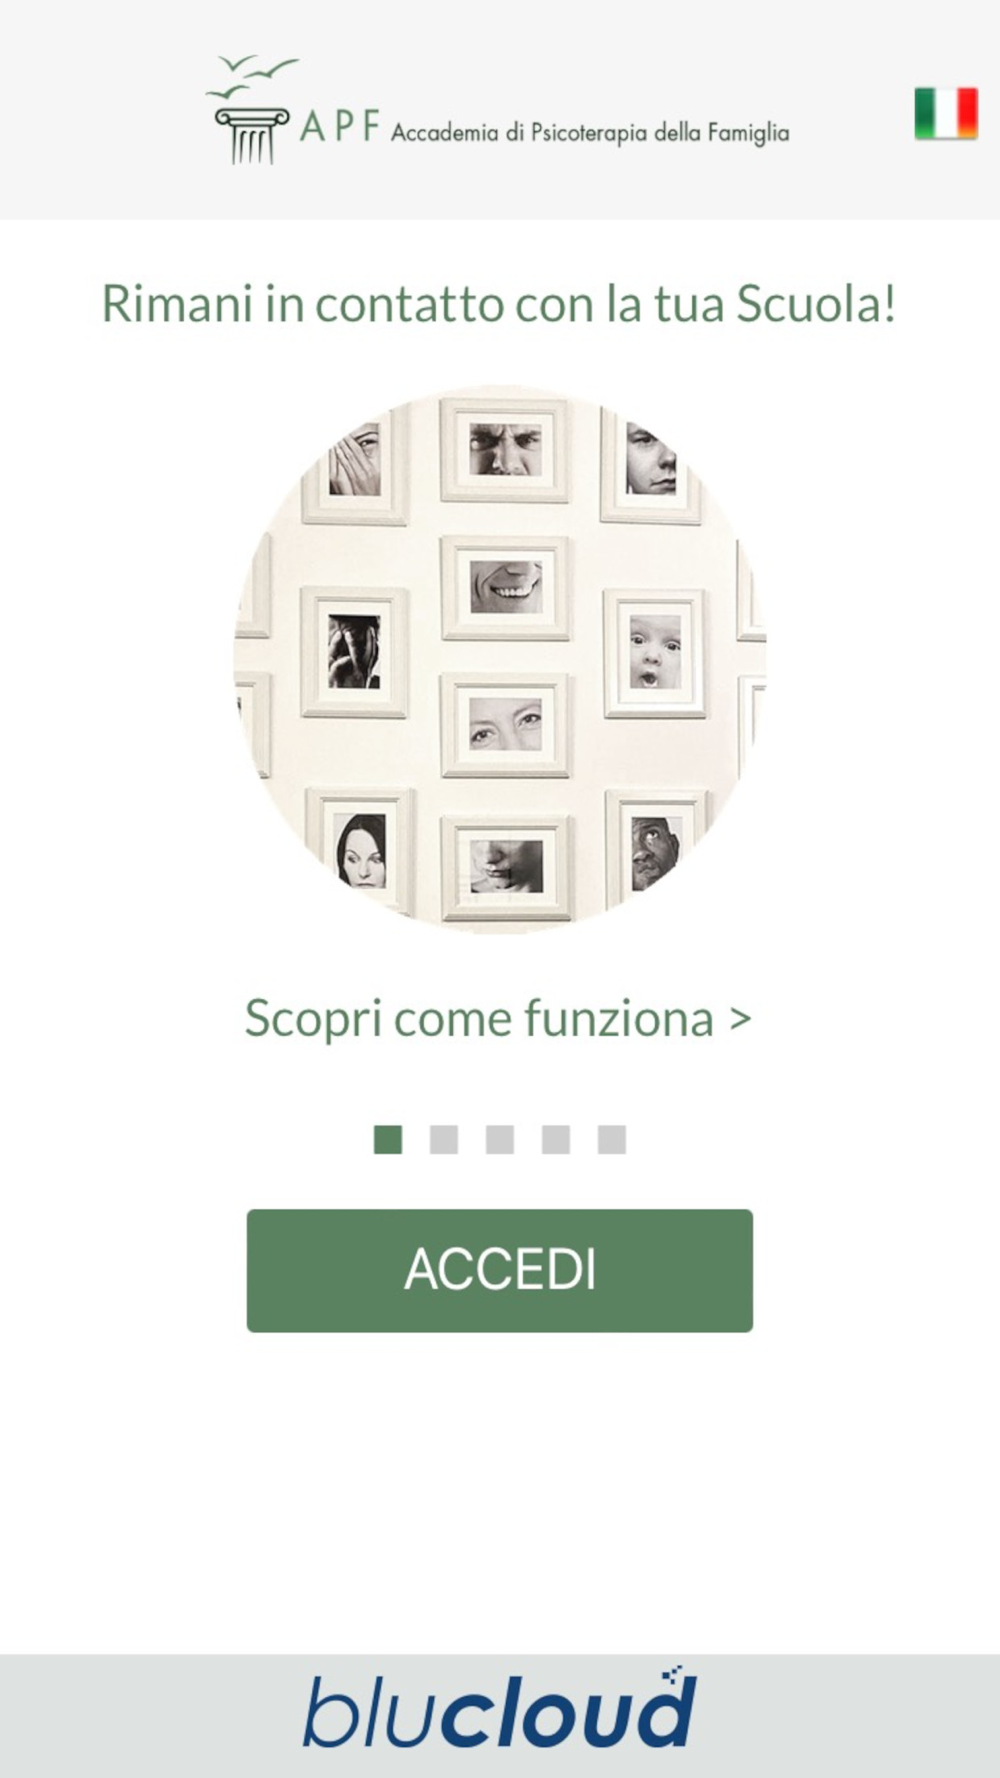This screenshot has height=1778, width=1000.
Task: Click the smiling mouth framed photo
Action: click(x=506, y=587)
